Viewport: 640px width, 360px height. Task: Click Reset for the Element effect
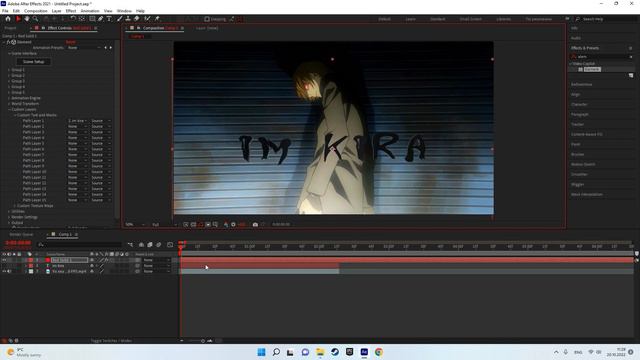(71, 42)
